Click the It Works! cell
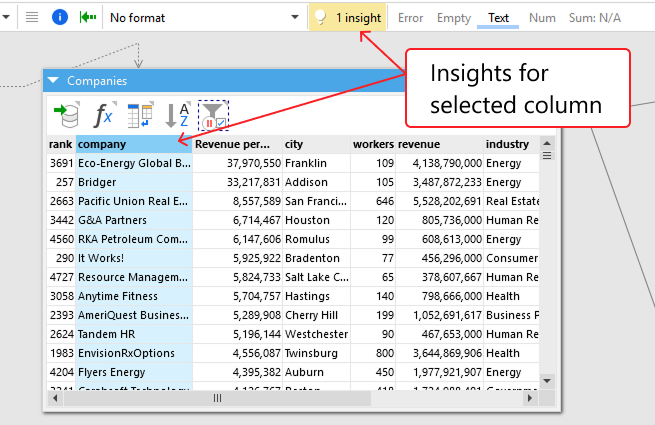Image resolution: width=655 pixels, height=425 pixels. click(x=134, y=258)
